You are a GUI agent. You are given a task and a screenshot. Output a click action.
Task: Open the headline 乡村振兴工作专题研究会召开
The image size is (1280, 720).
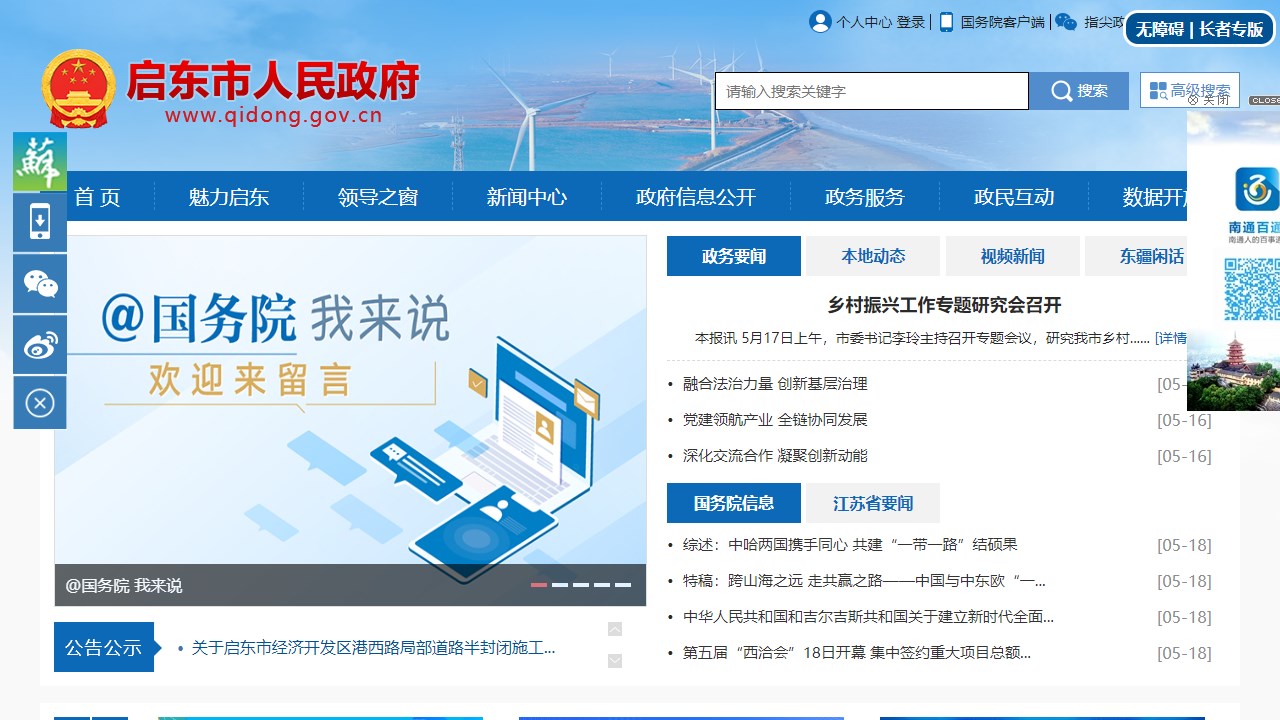click(944, 305)
